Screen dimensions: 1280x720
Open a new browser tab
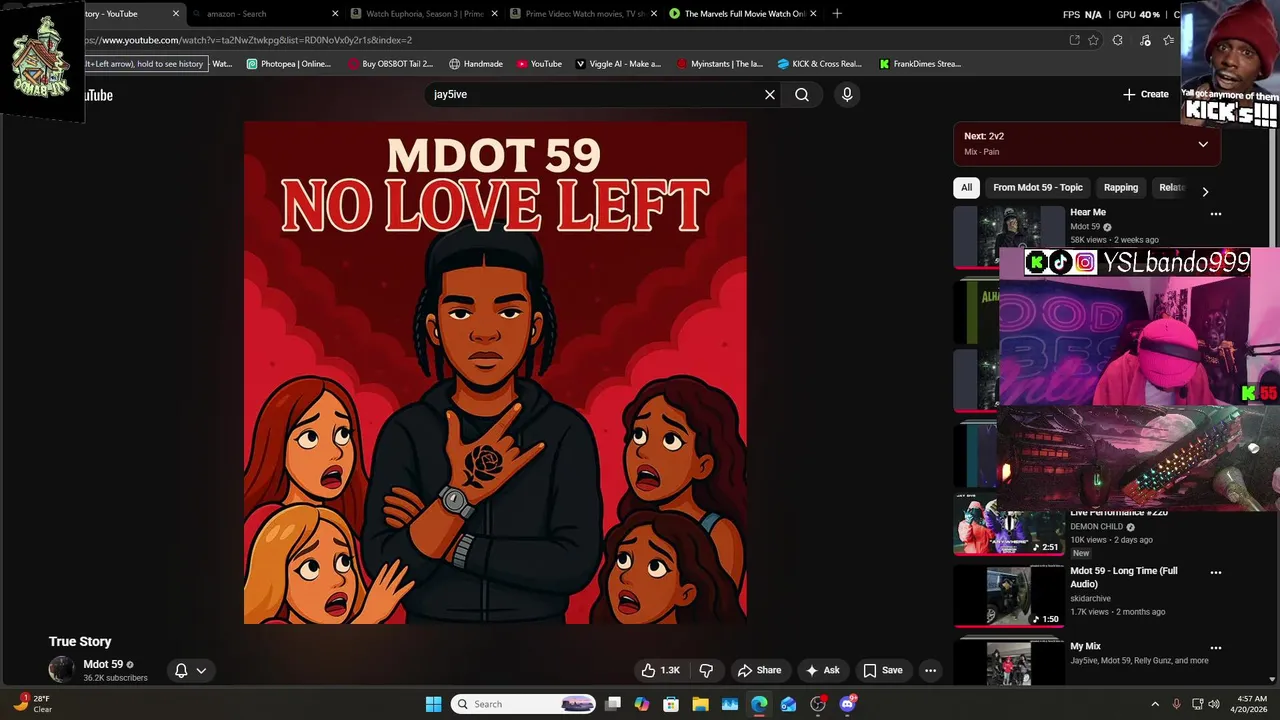coord(837,14)
